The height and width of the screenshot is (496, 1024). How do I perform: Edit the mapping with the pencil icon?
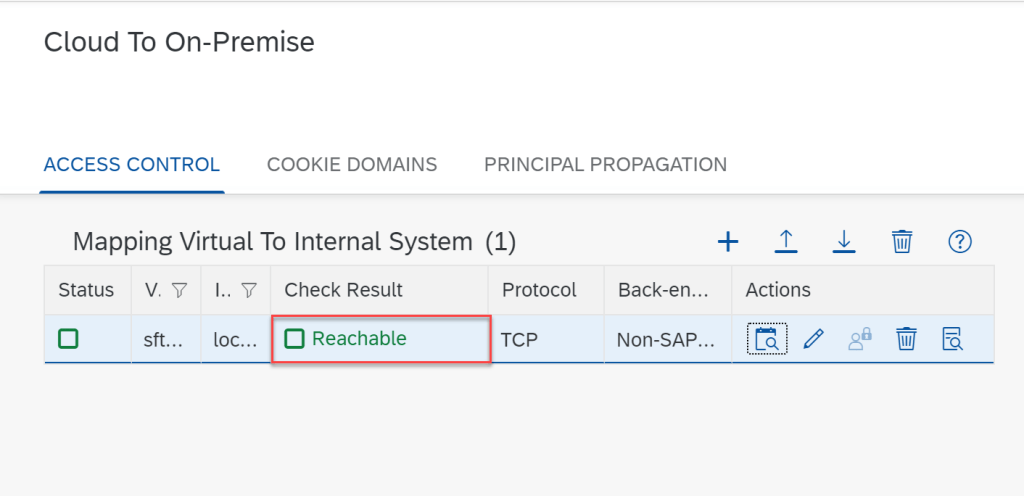[x=813, y=340]
